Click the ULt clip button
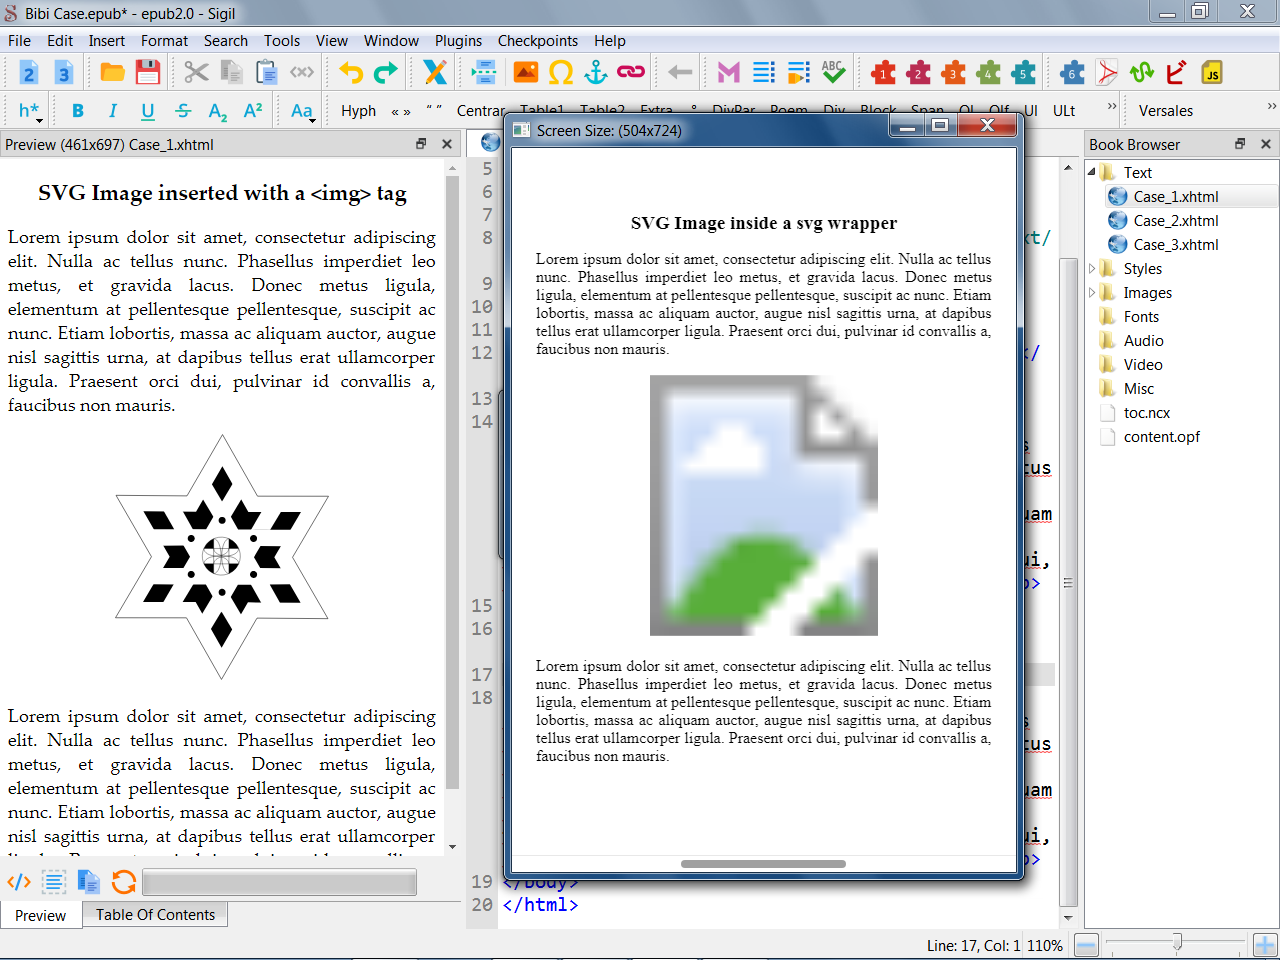Image resolution: width=1280 pixels, height=960 pixels. coord(1064,111)
